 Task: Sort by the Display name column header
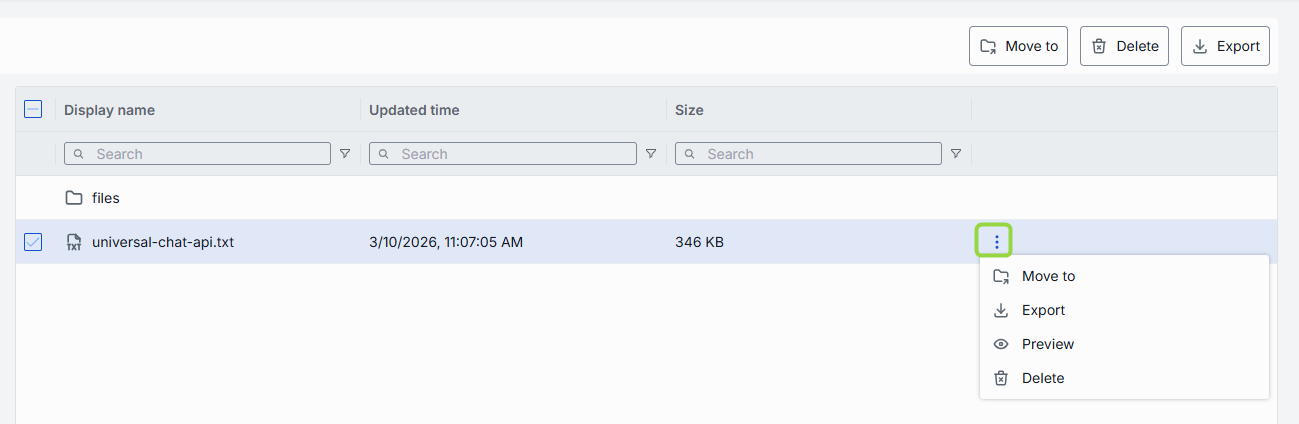point(110,110)
